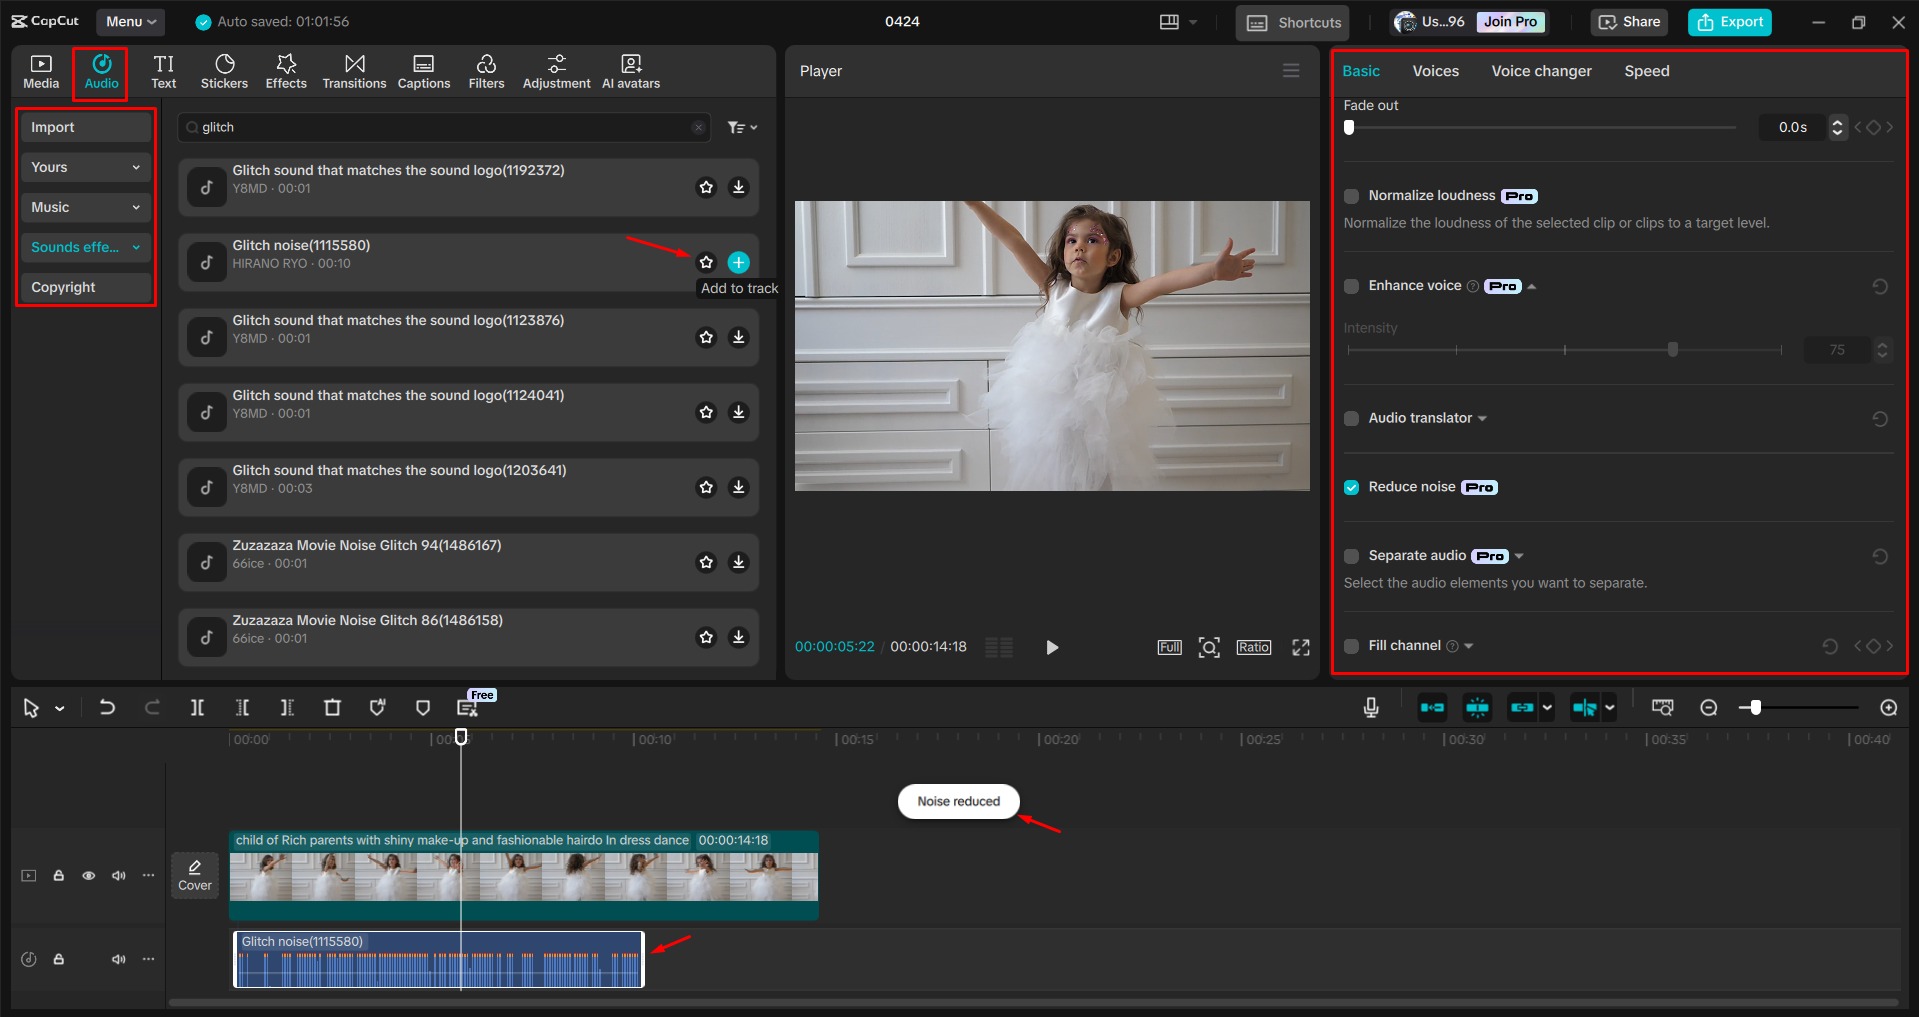1919x1017 pixels.
Task: Expand the Sounds effects category
Action: [x=136, y=247]
